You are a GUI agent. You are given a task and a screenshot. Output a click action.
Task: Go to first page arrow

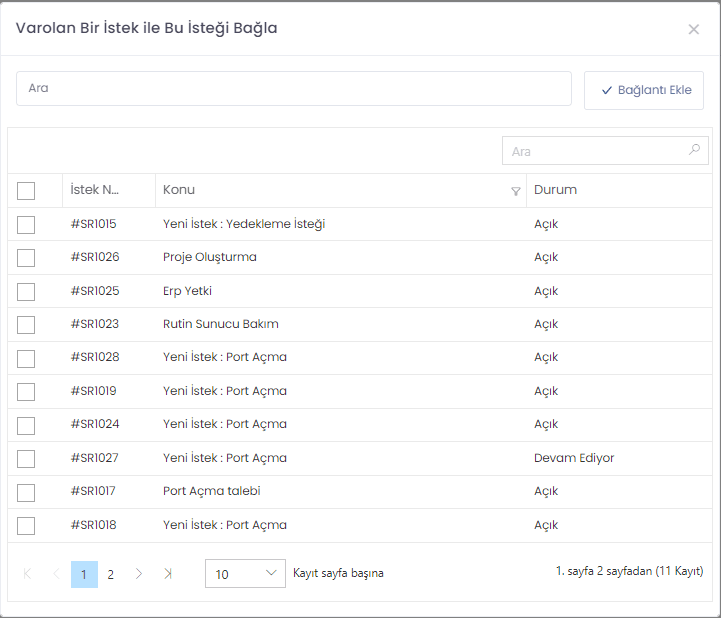pyautogui.click(x=27, y=574)
